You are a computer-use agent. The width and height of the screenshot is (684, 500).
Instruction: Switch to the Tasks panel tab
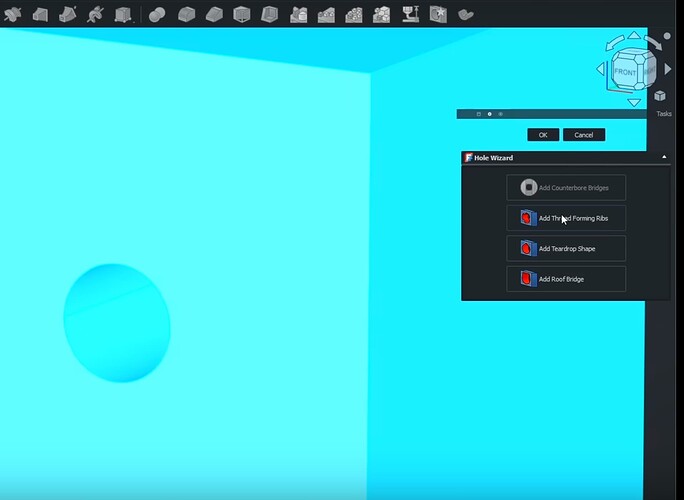pos(663,114)
